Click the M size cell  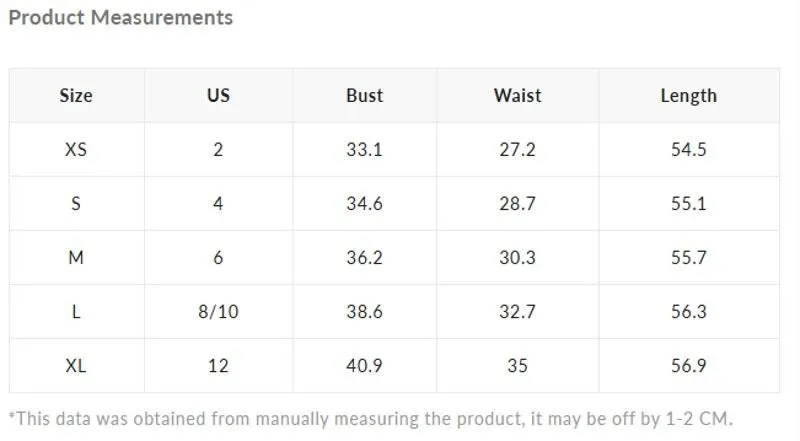point(76,257)
